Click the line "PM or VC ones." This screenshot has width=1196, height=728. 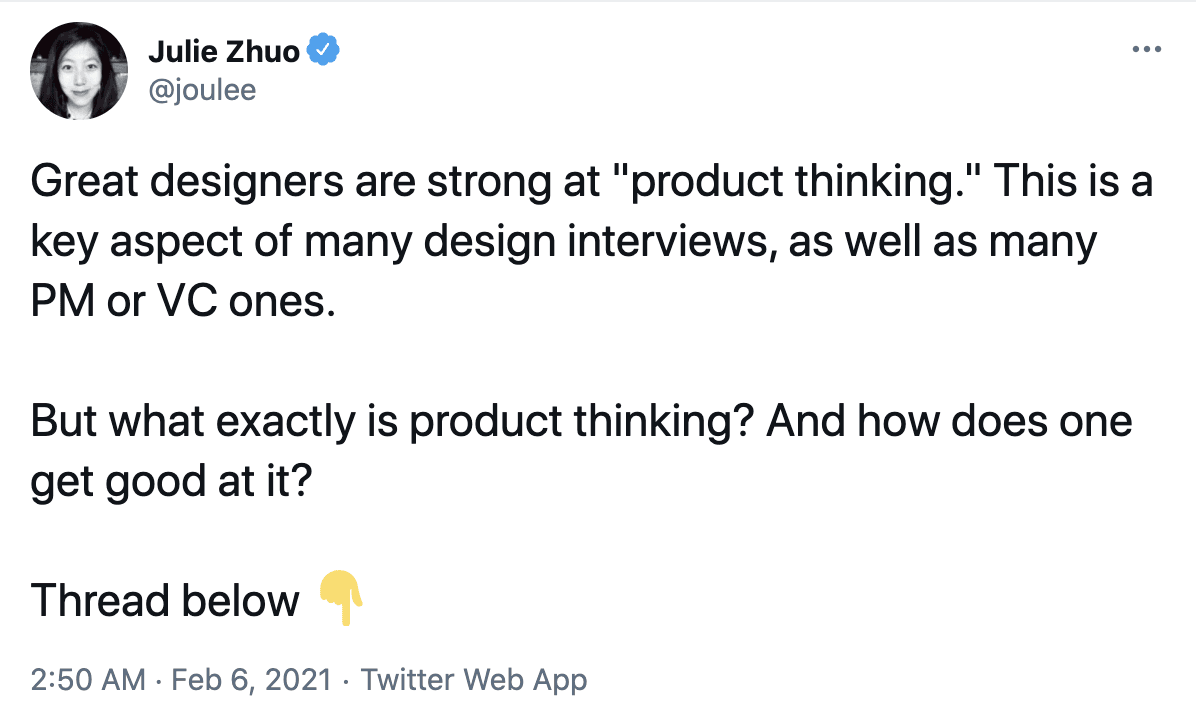click(183, 301)
